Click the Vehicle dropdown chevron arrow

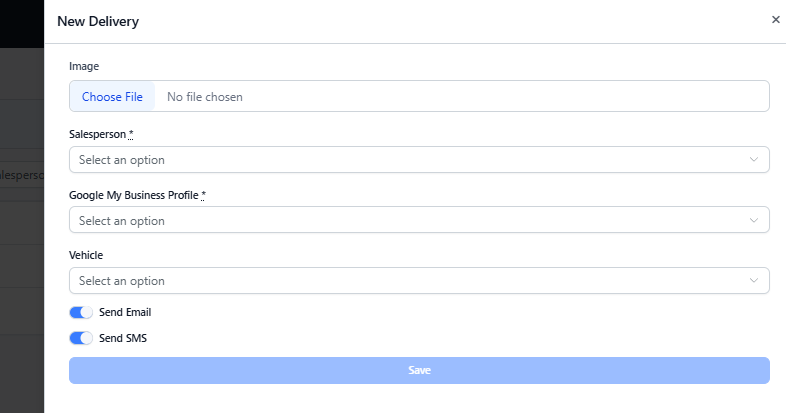point(754,281)
